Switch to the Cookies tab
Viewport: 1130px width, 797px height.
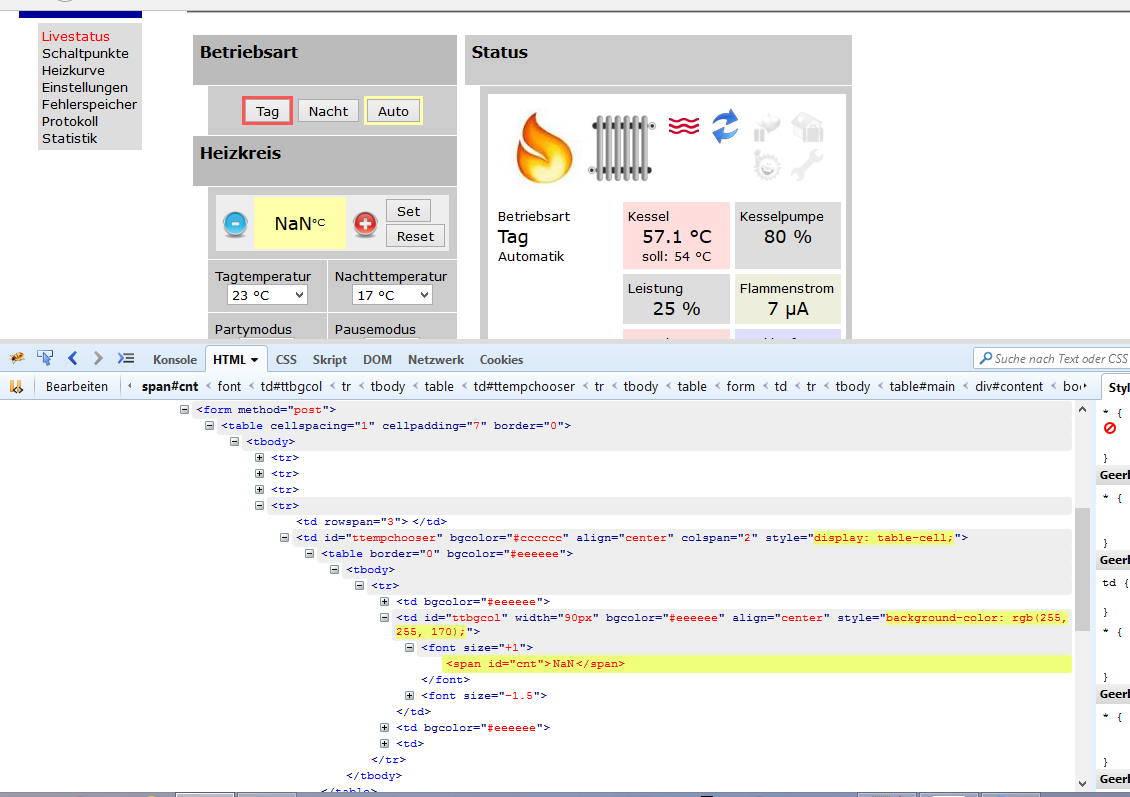click(501, 360)
